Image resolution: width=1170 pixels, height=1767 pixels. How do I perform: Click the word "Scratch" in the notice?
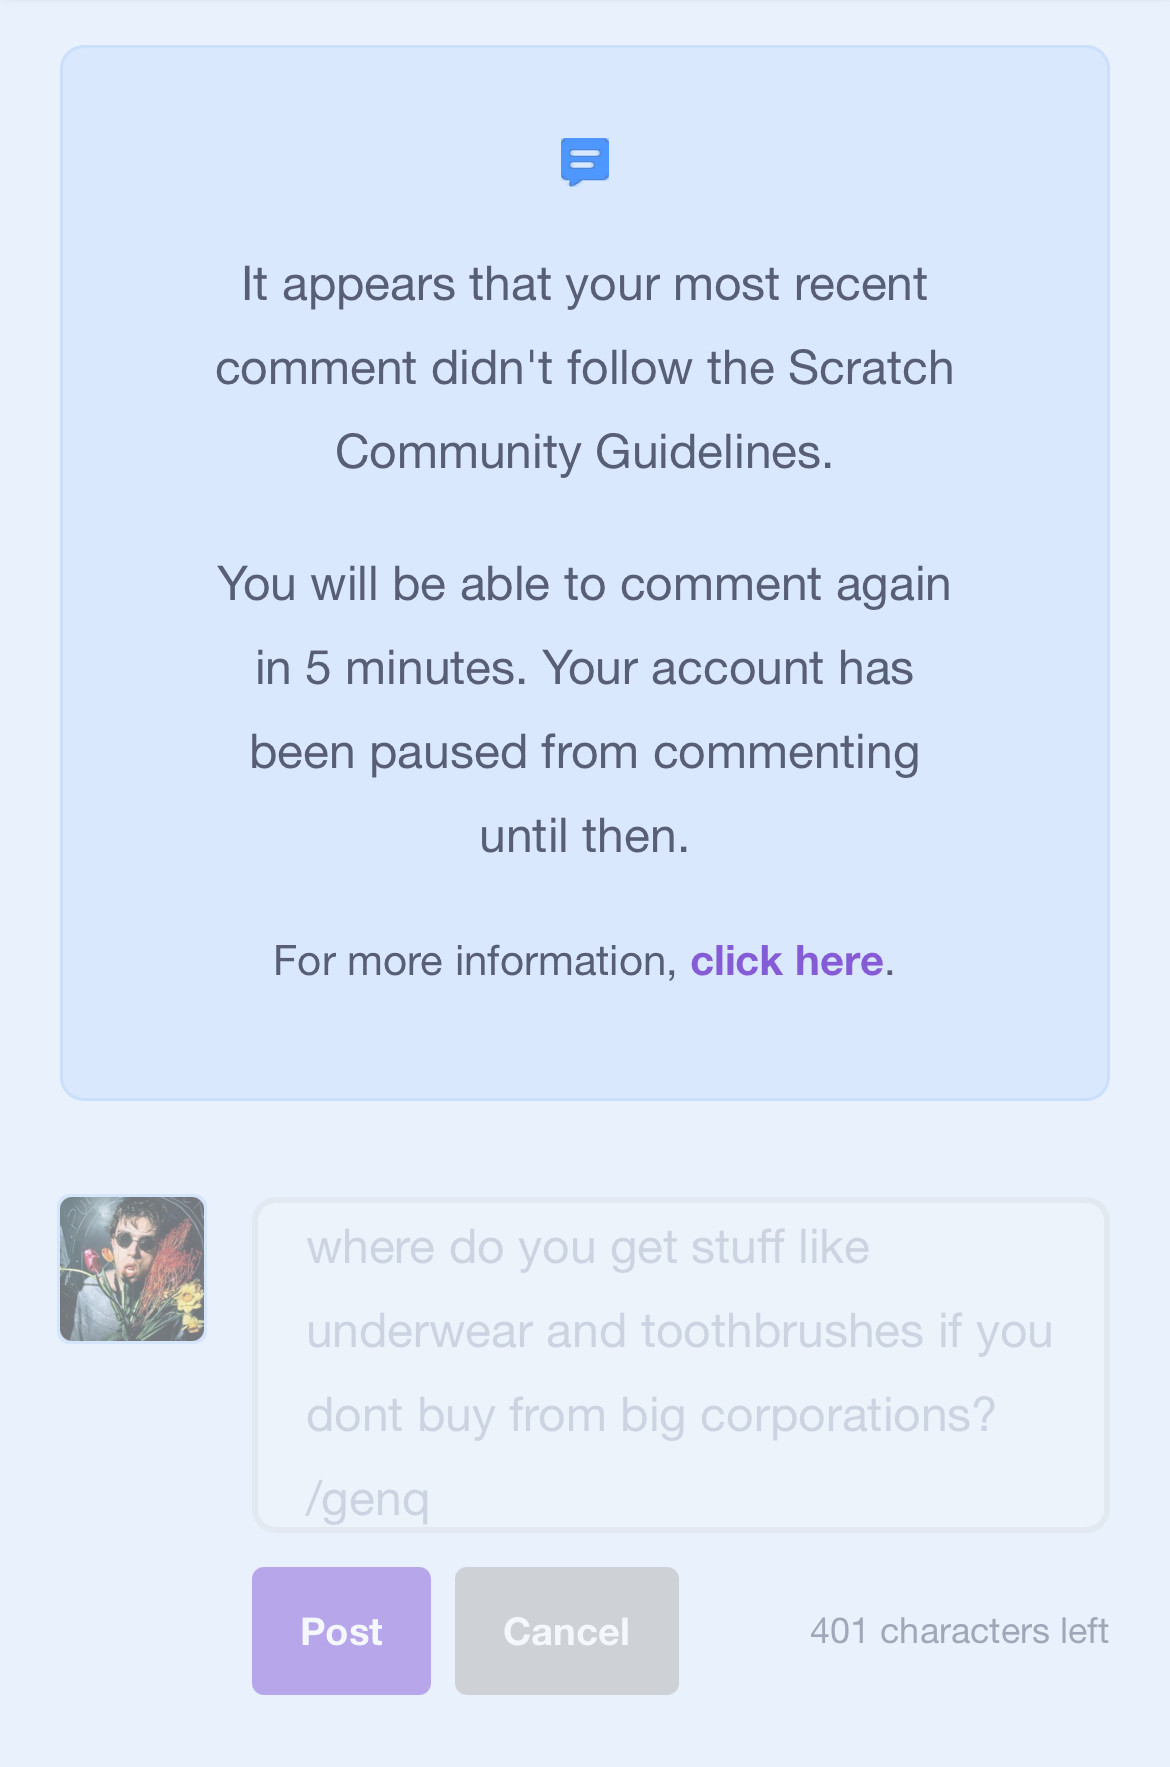pyautogui.click(x=870, y=368)
